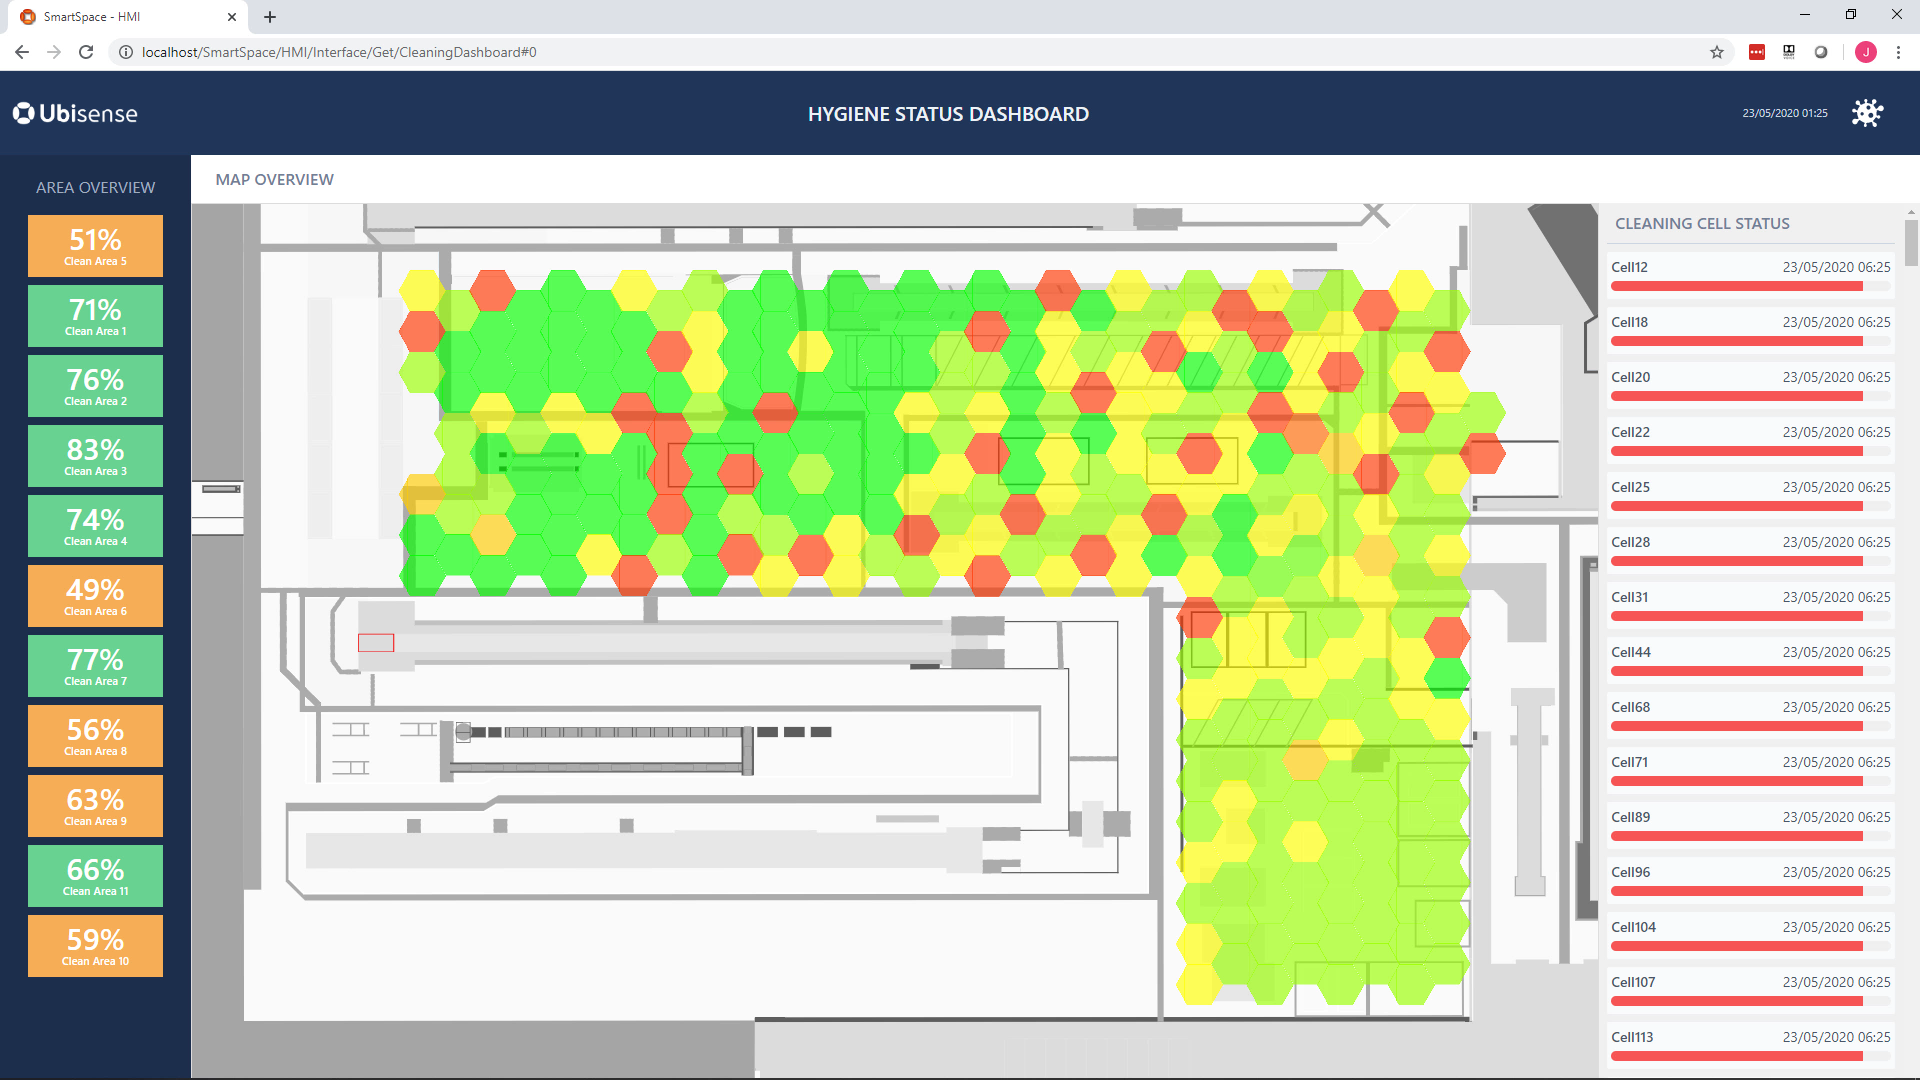Click Cell12's red progress bar
Screen dimensions: 1920x1080
[1737, 286]
